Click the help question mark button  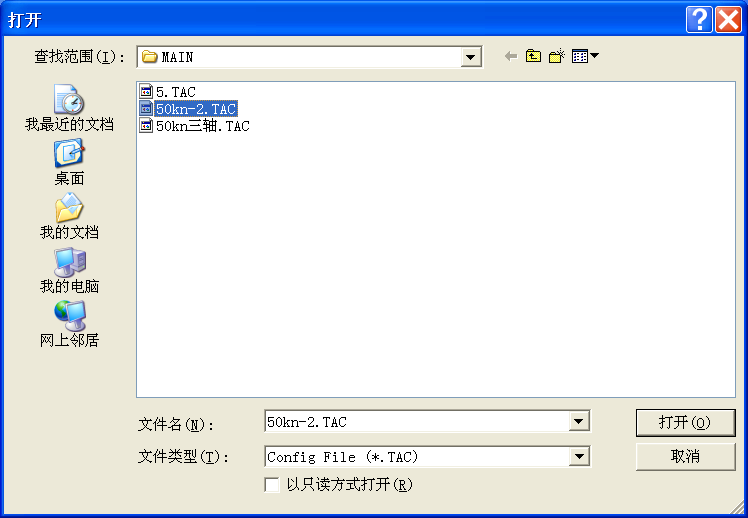(x=699, y=20)
